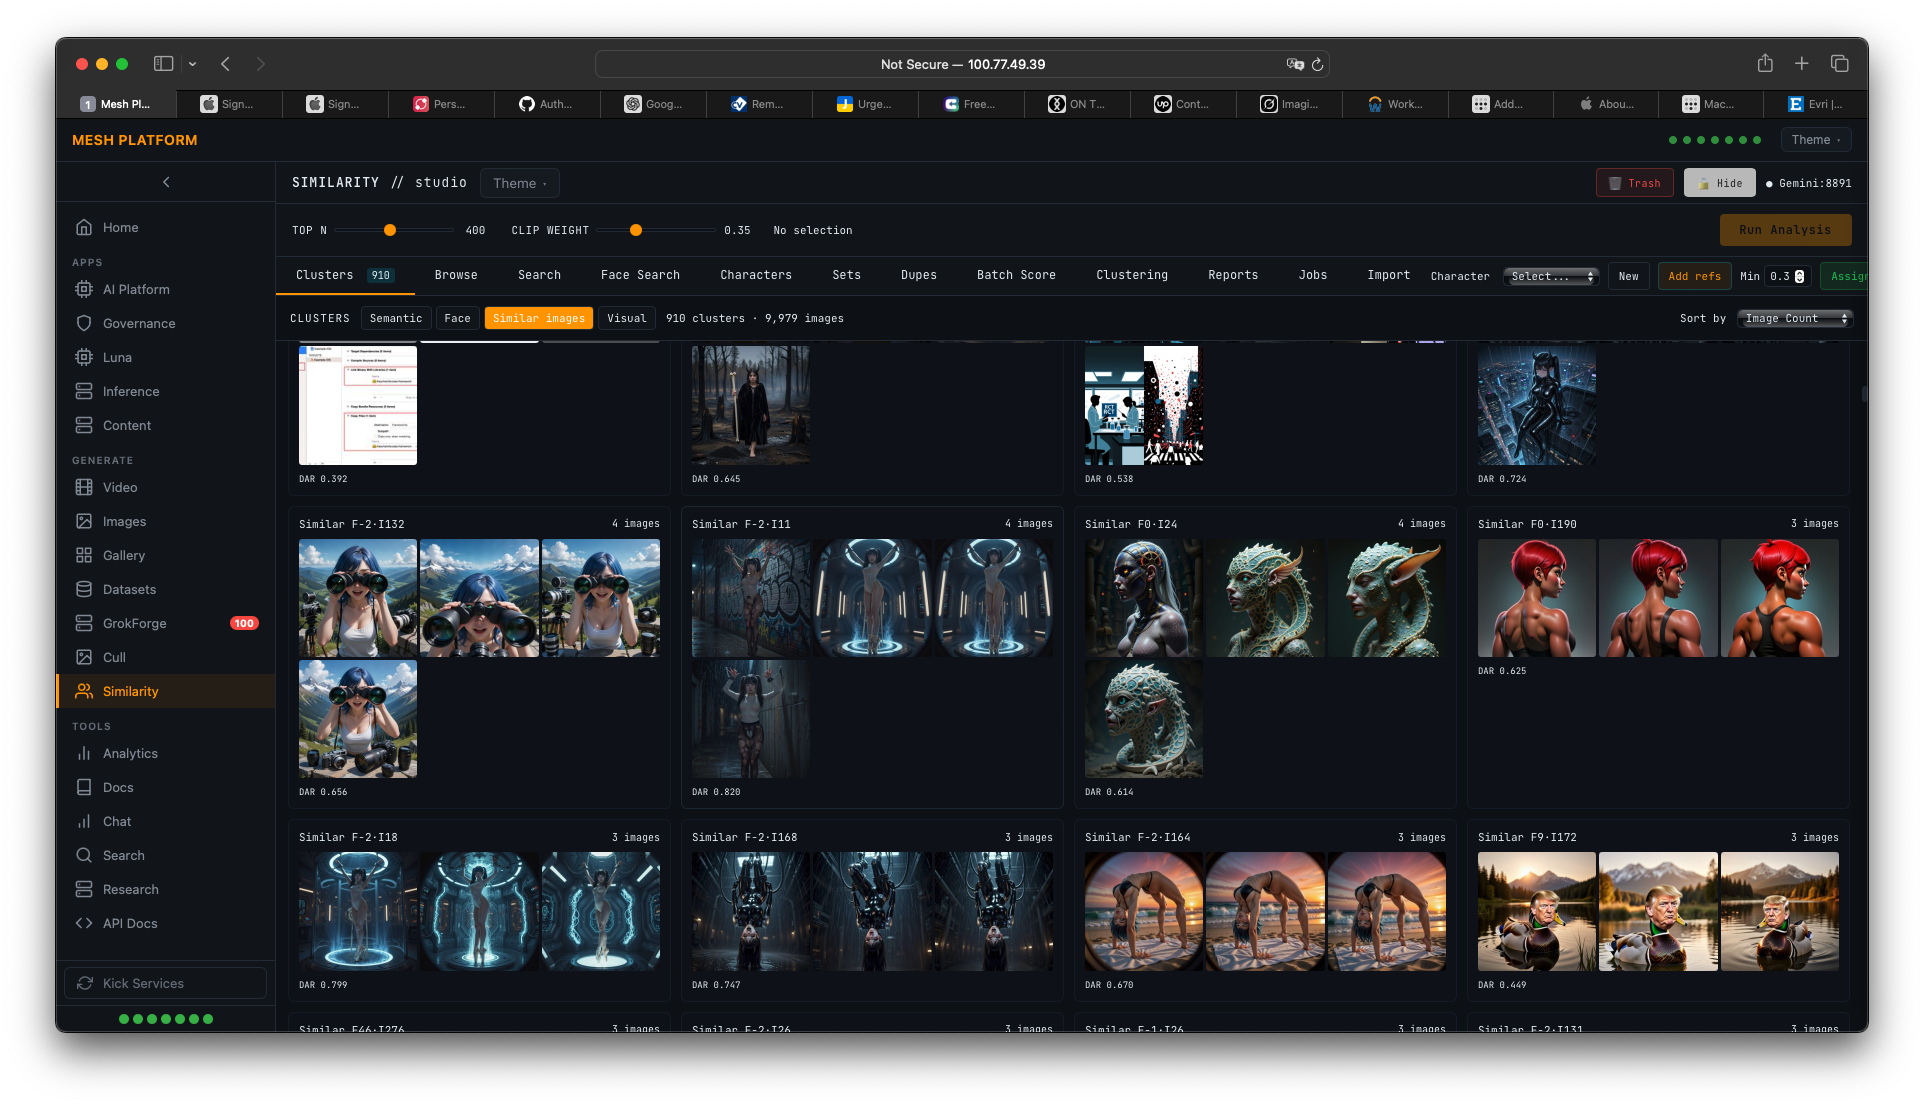Viewport: 1924px width, 1106px height.
Task: Open a thumbnail from Similar F-2·I132 cluster
Action: pyautogui.click(x=357, y=598)
